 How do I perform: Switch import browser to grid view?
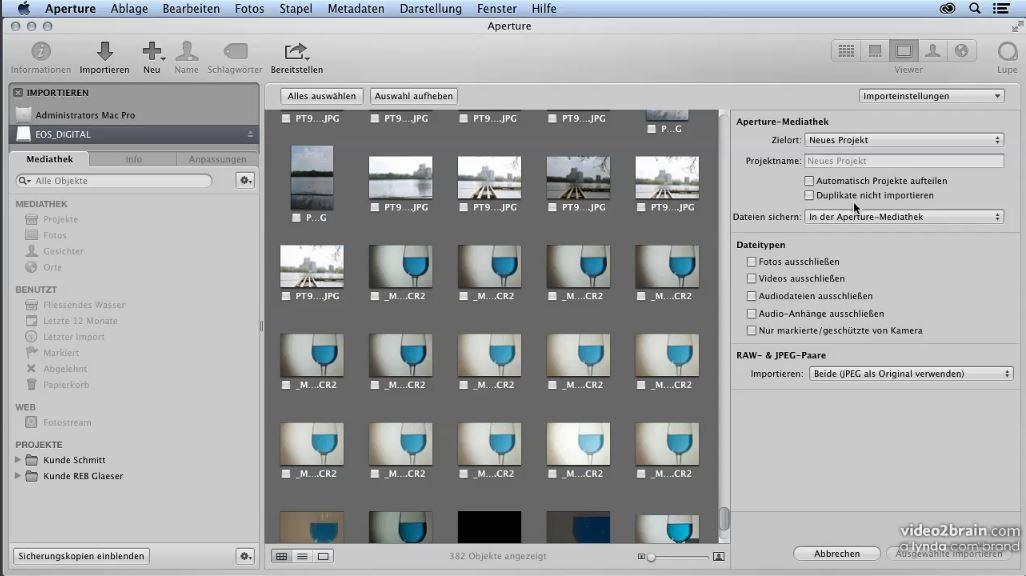[x=281, y=556]
